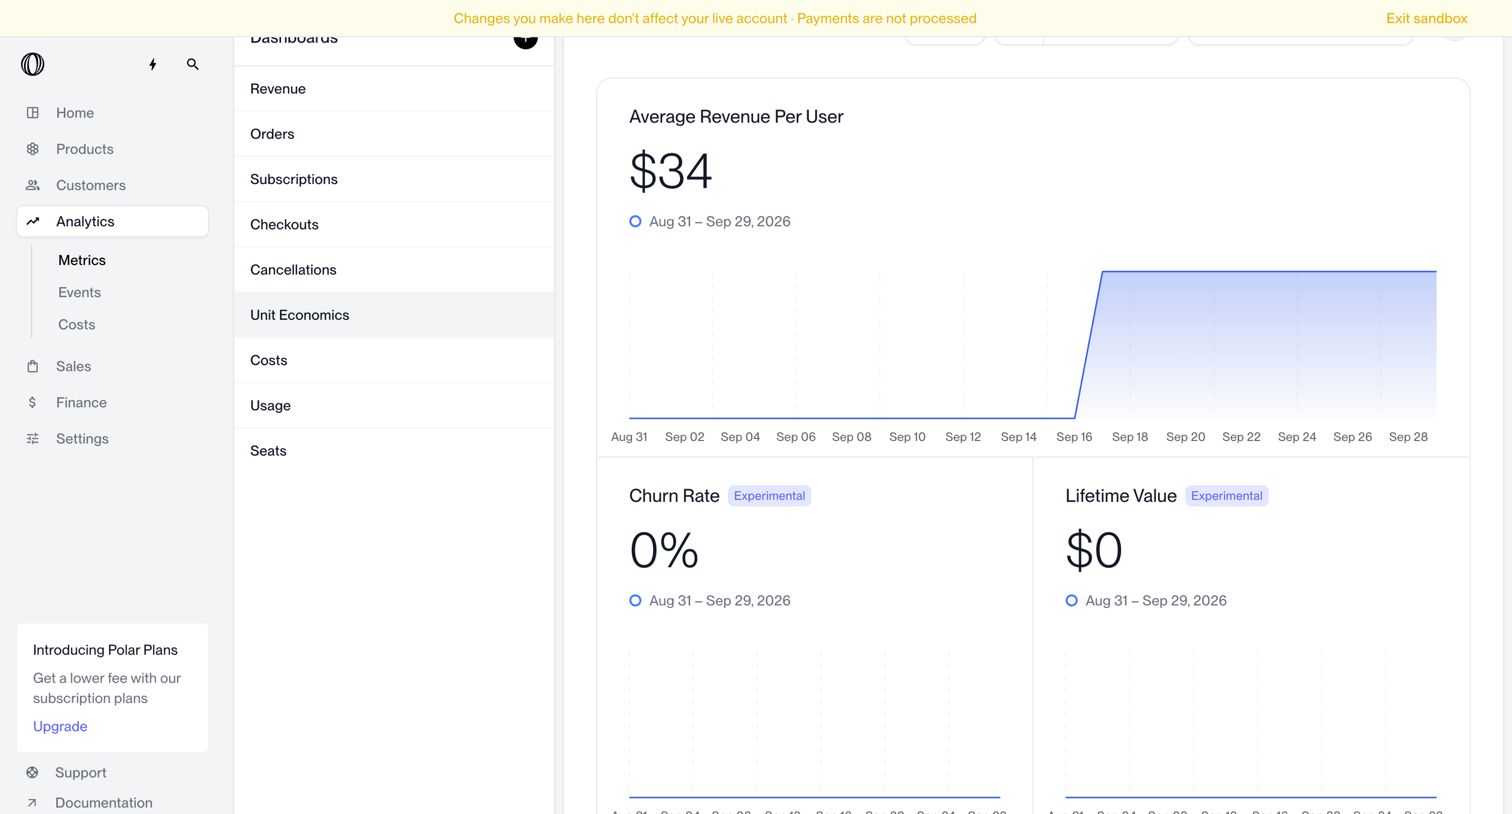Click Exit sandbox link

pyautogui.click(x=1426, y=18)
